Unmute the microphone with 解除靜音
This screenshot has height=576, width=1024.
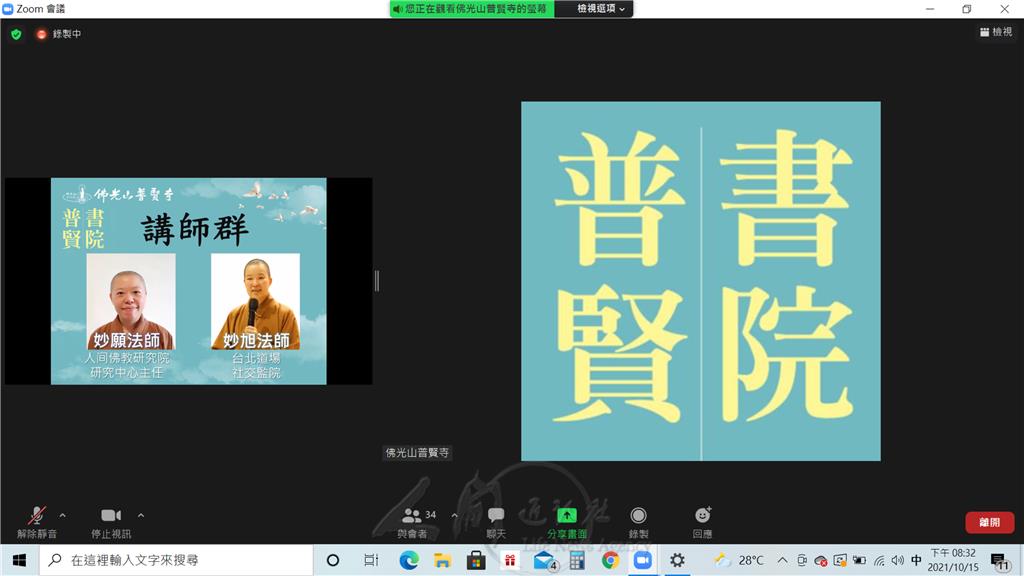[x=37, y=522]
